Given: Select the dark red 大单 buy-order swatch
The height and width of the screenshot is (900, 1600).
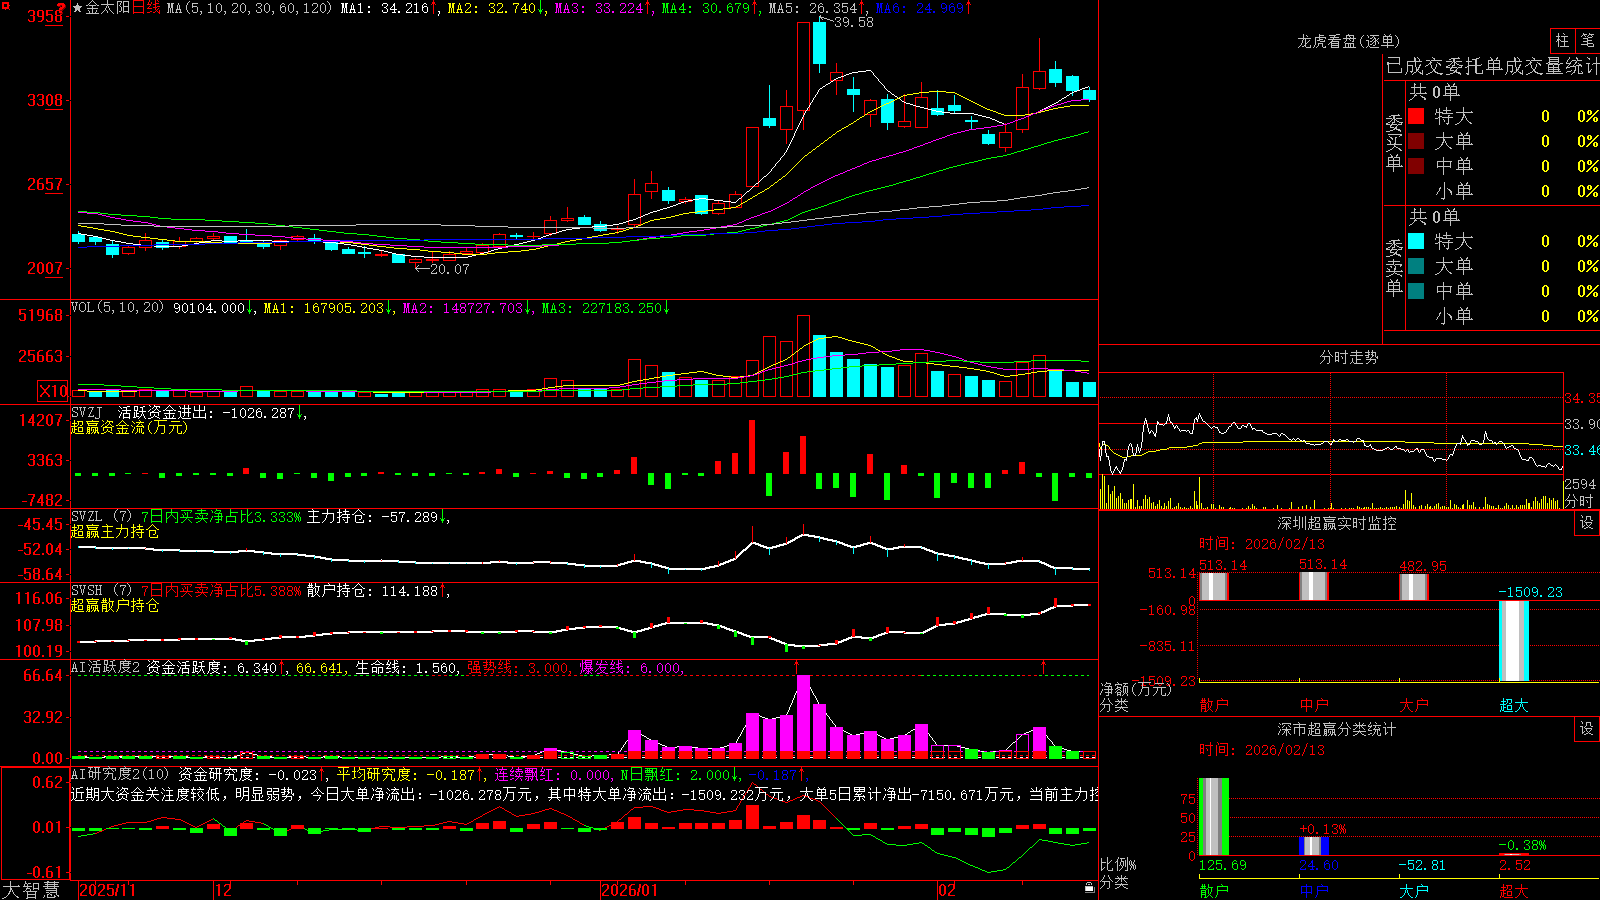Looking at the screenshot, I should (x=1416, y=141).
